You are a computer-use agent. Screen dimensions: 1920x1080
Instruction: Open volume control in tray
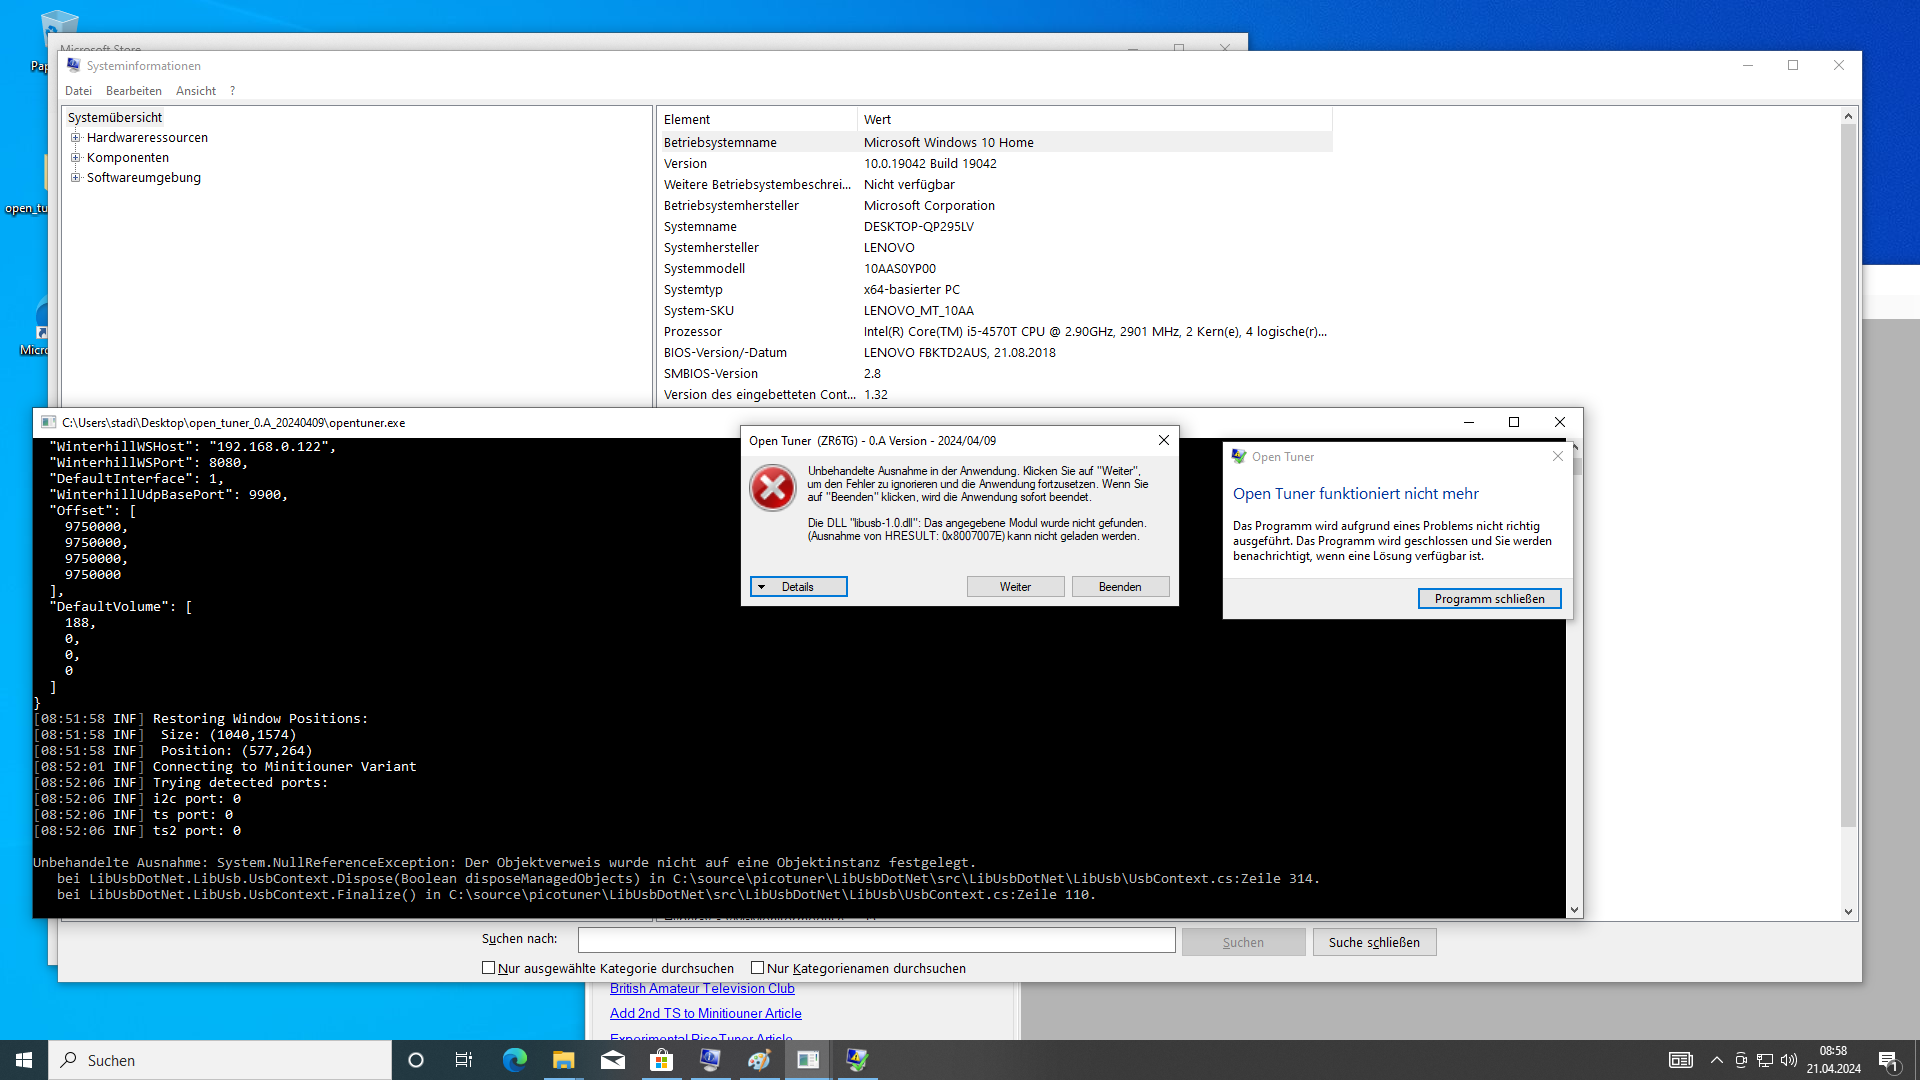tap(1789, 1060)
